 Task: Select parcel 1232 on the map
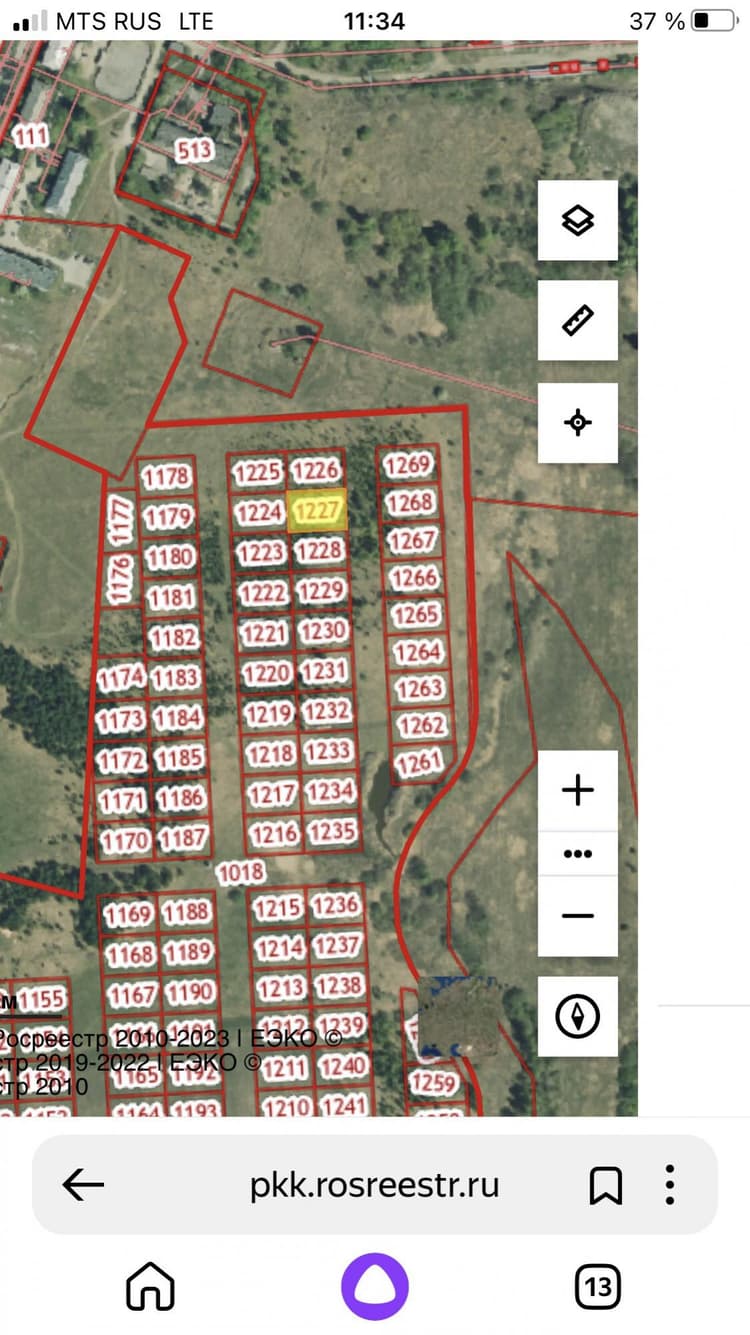point(328,710)
